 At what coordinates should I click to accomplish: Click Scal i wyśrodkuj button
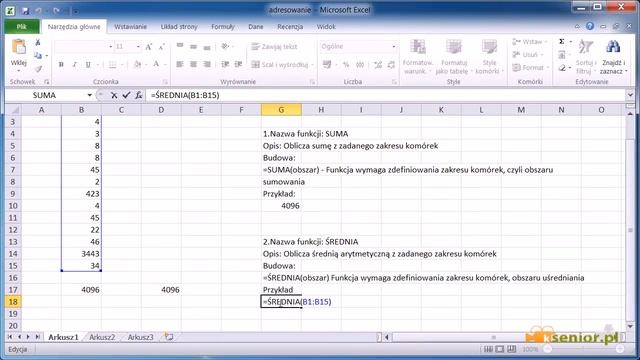(280, 64)
